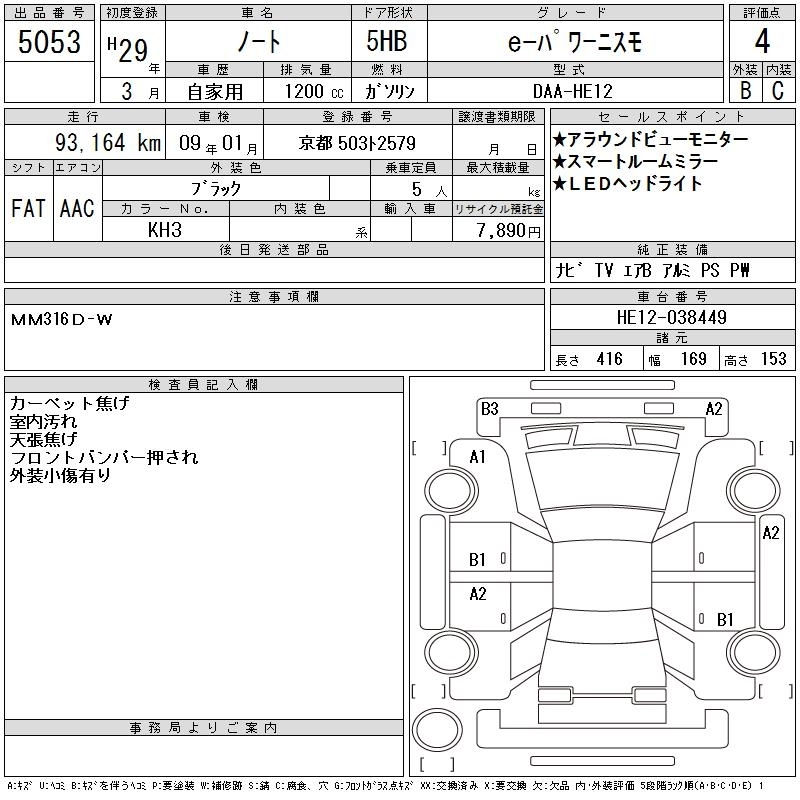Click the B3 damage mark on diagram
Viewport: 800px width, 800px height.
pos(489,409)
